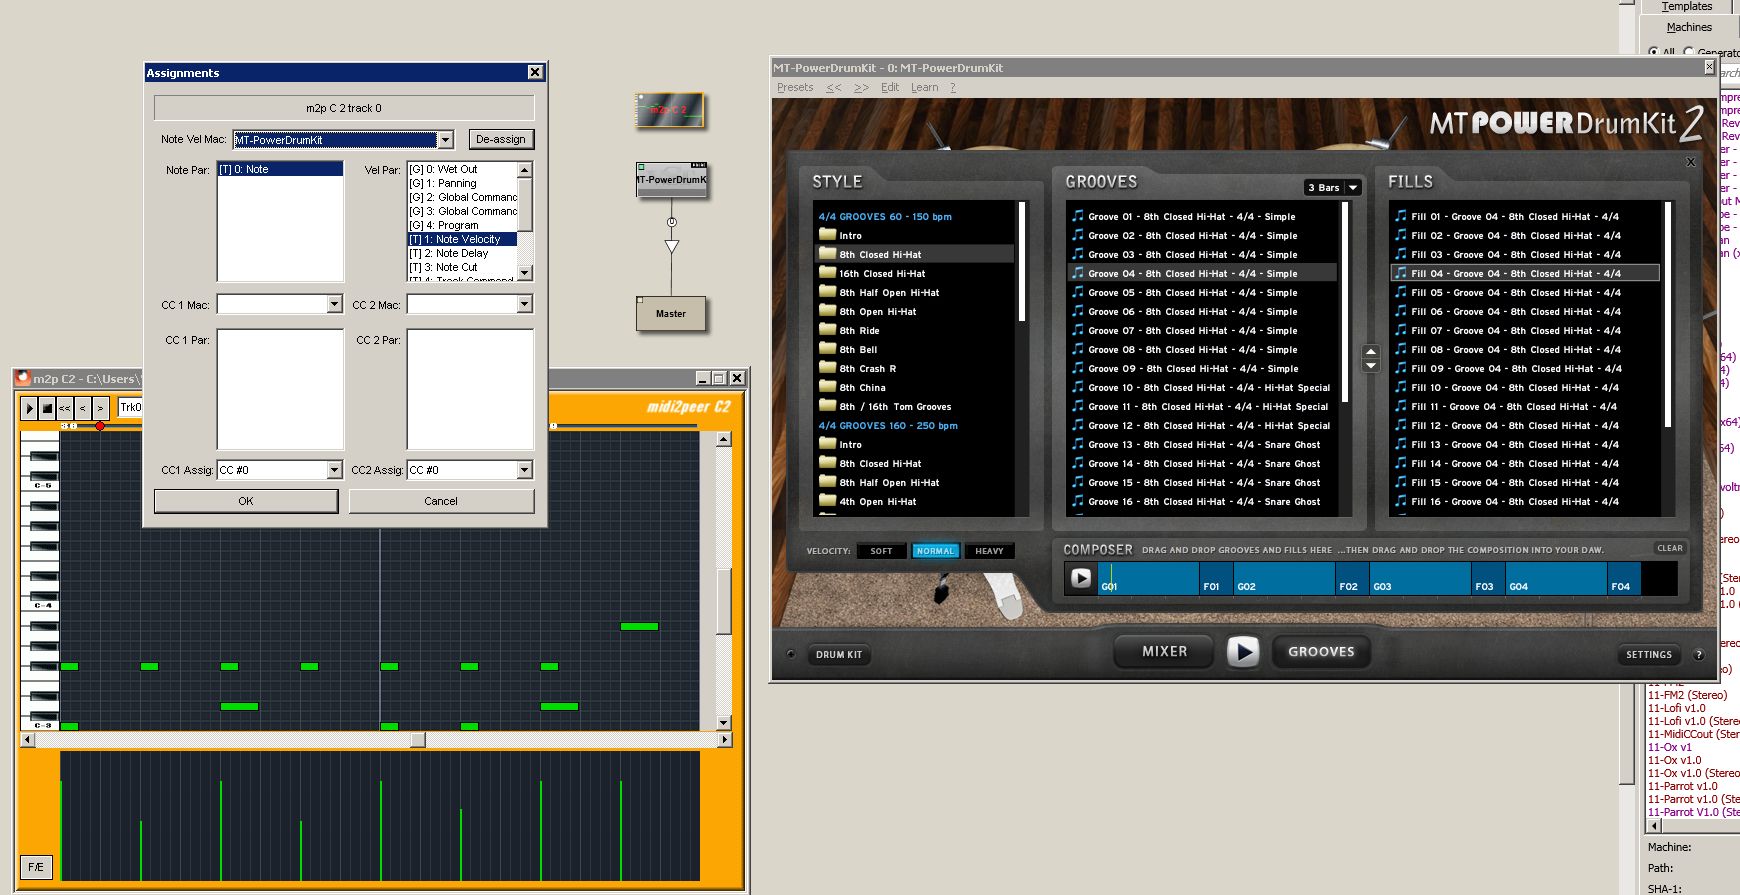This screenshot has width=1740, height=895.
Task: Select Groove 13 Snare Ghost
Action: tap(1202, 444)
